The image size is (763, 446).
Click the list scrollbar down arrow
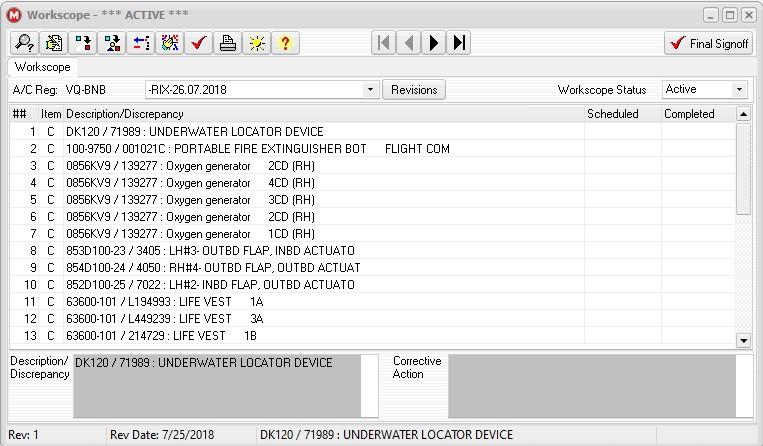point(743,340)
